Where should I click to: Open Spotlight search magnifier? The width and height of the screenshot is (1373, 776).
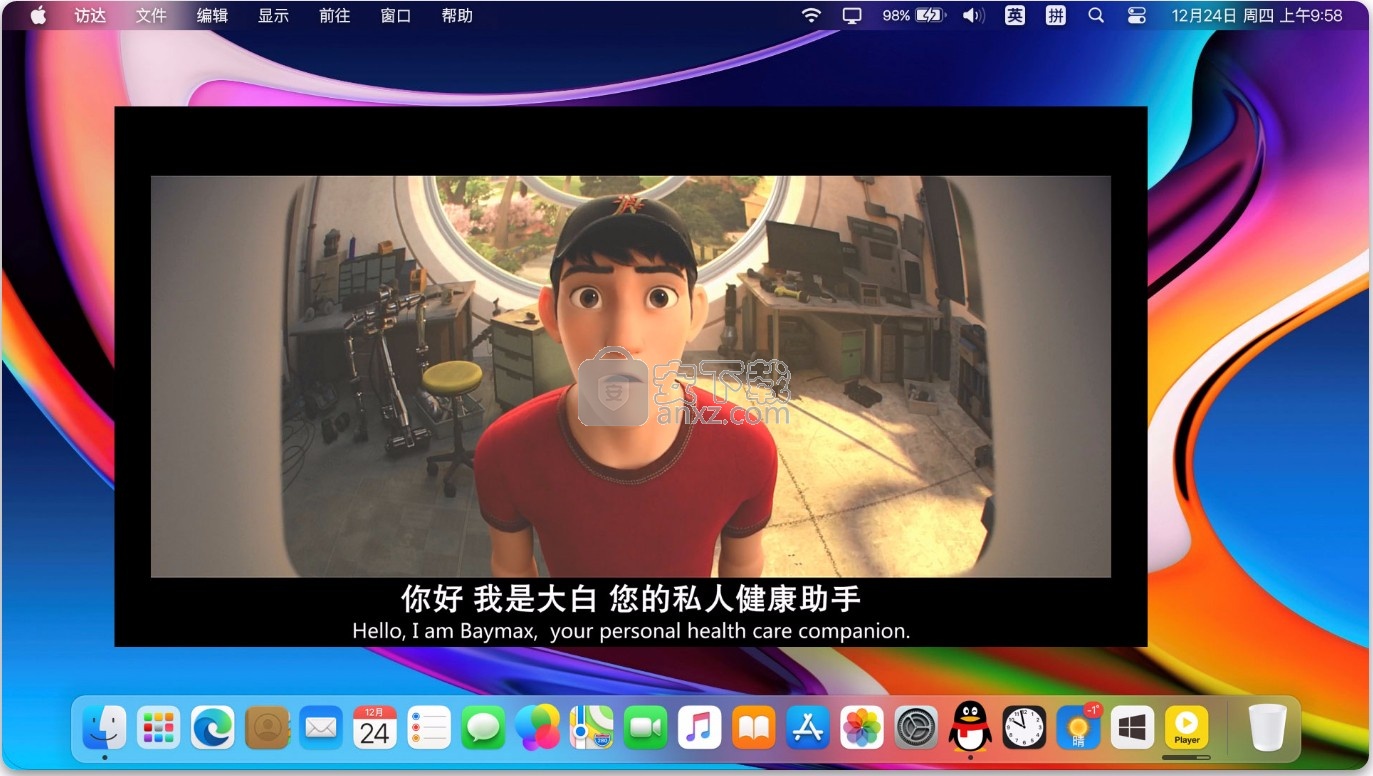coord(1096,15)
